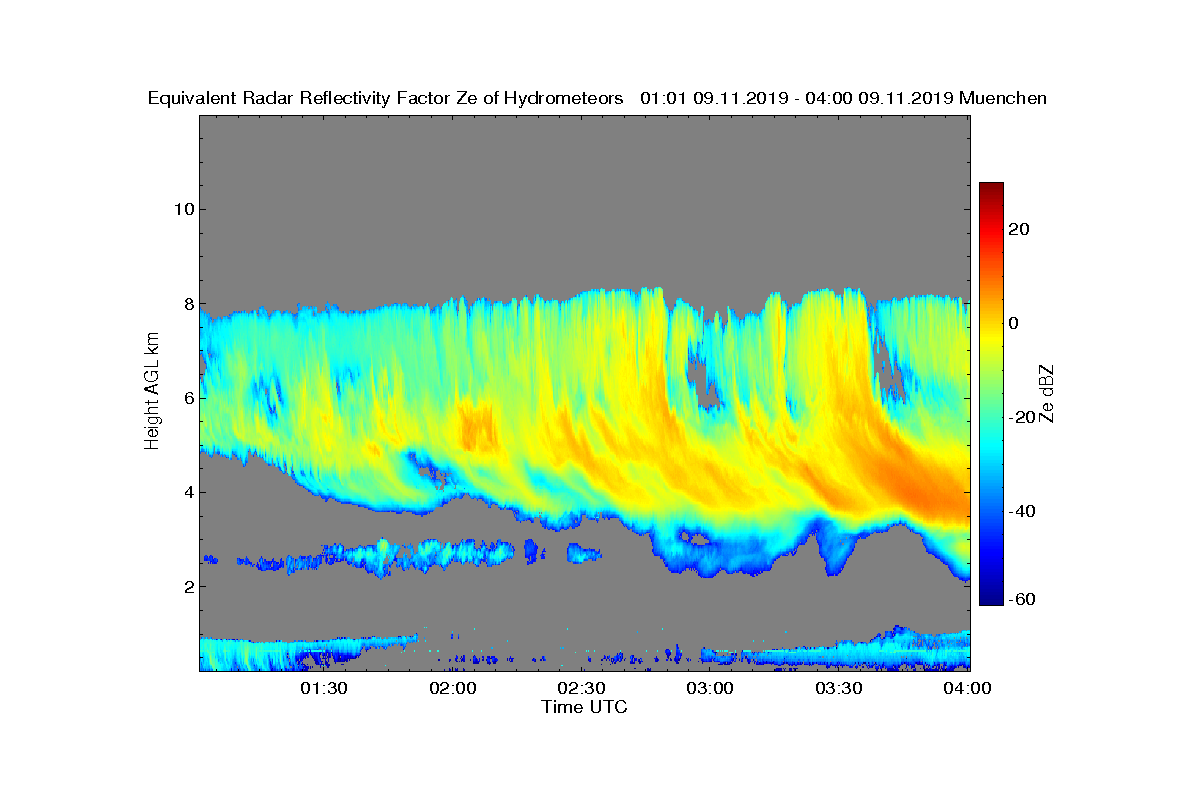Click the height tick label 10
1200x800 pixels.
click(182, 209)
